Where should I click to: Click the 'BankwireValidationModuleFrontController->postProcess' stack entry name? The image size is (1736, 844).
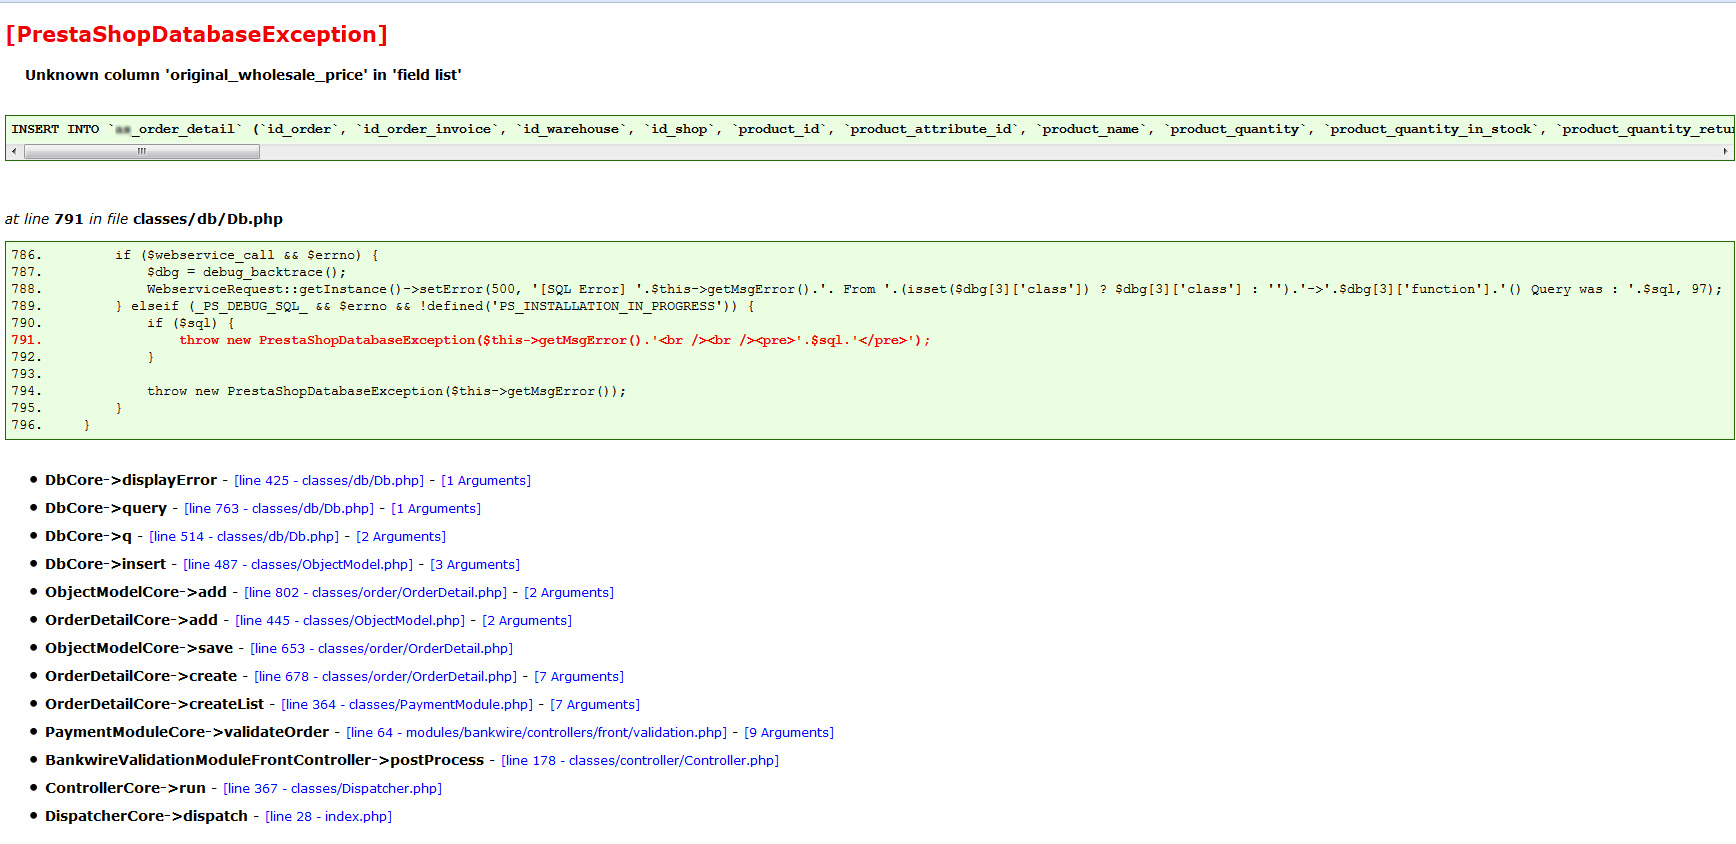(x=265, y=760)
